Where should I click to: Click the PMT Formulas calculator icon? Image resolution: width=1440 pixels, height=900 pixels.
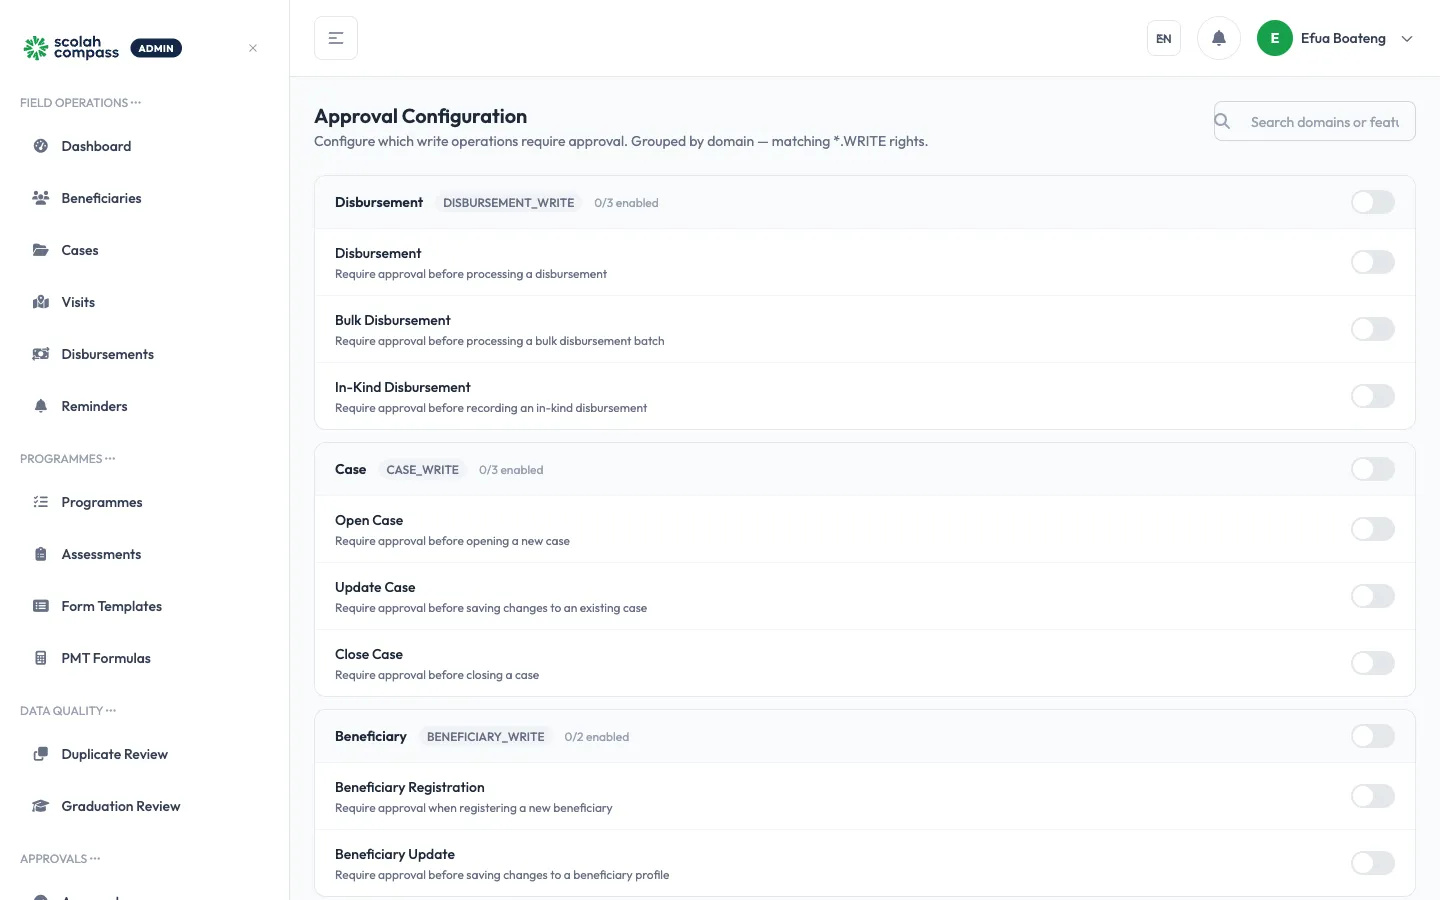pyautogui.click(x=41, y=658)
